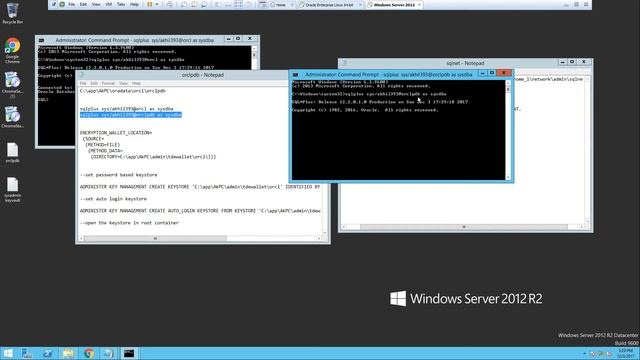Open the VMware View menu
Screen dimensions: 640x360
(96, 4)
